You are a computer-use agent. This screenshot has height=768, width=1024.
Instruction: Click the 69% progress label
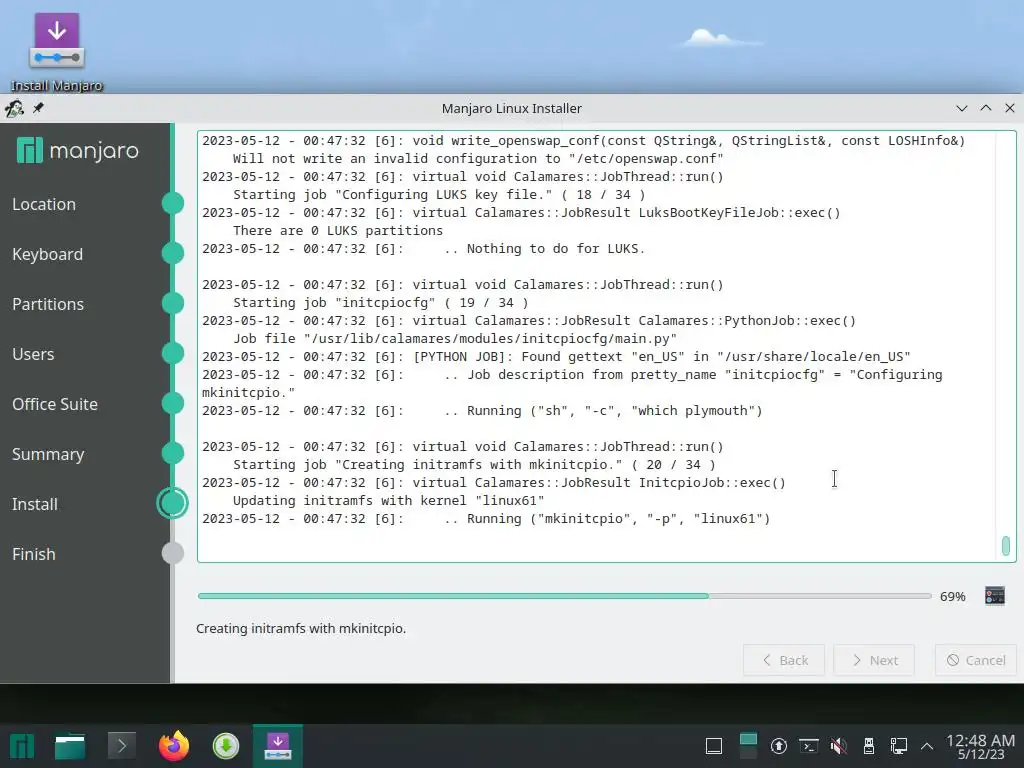coord(953,596)
